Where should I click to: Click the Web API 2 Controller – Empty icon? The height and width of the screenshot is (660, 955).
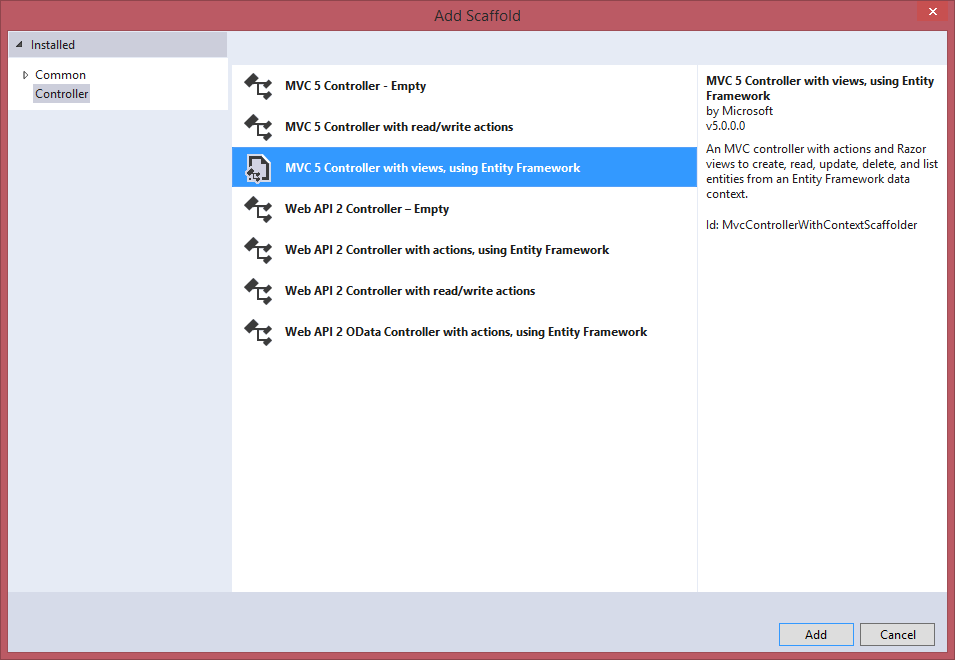tap(258, 209)
